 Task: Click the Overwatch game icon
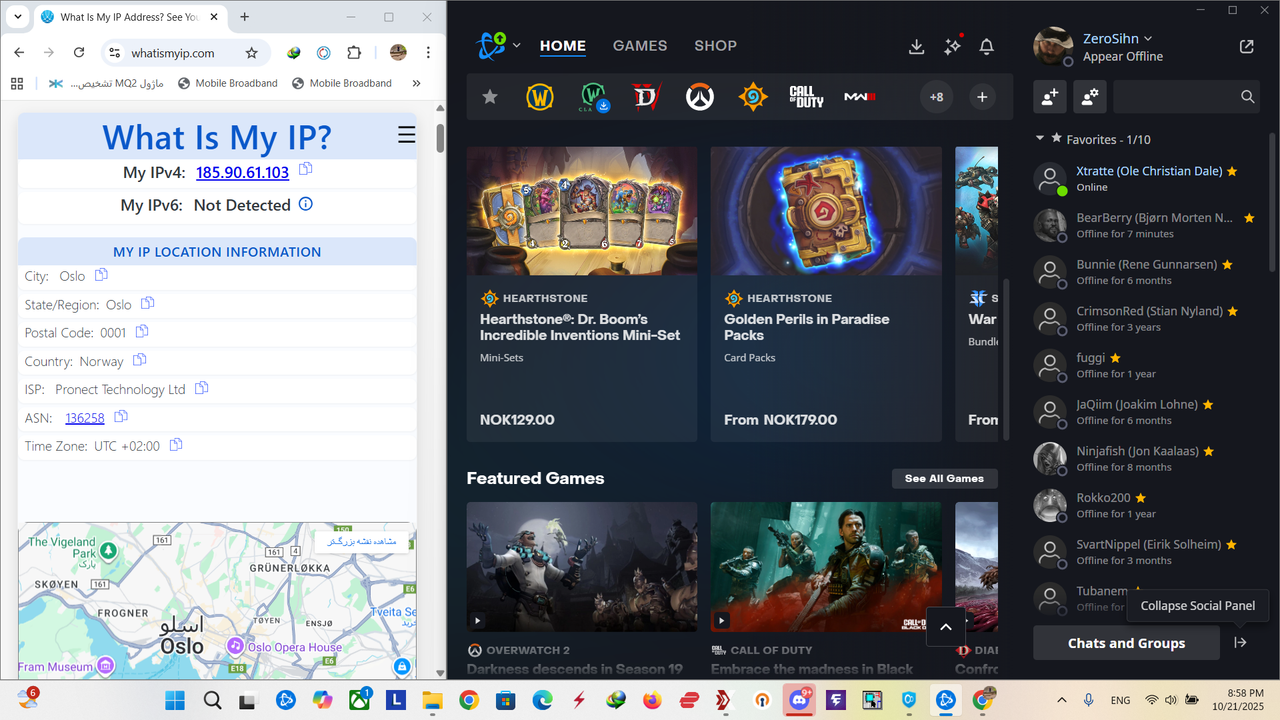click(x=699, y=96)
